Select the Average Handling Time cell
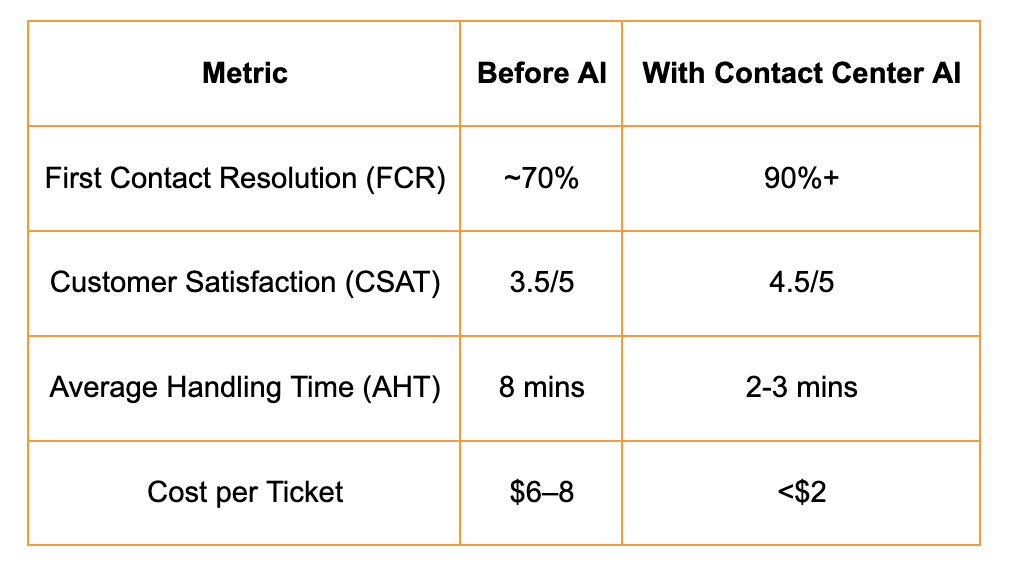The image size is (1014, 568). point(245,387)
